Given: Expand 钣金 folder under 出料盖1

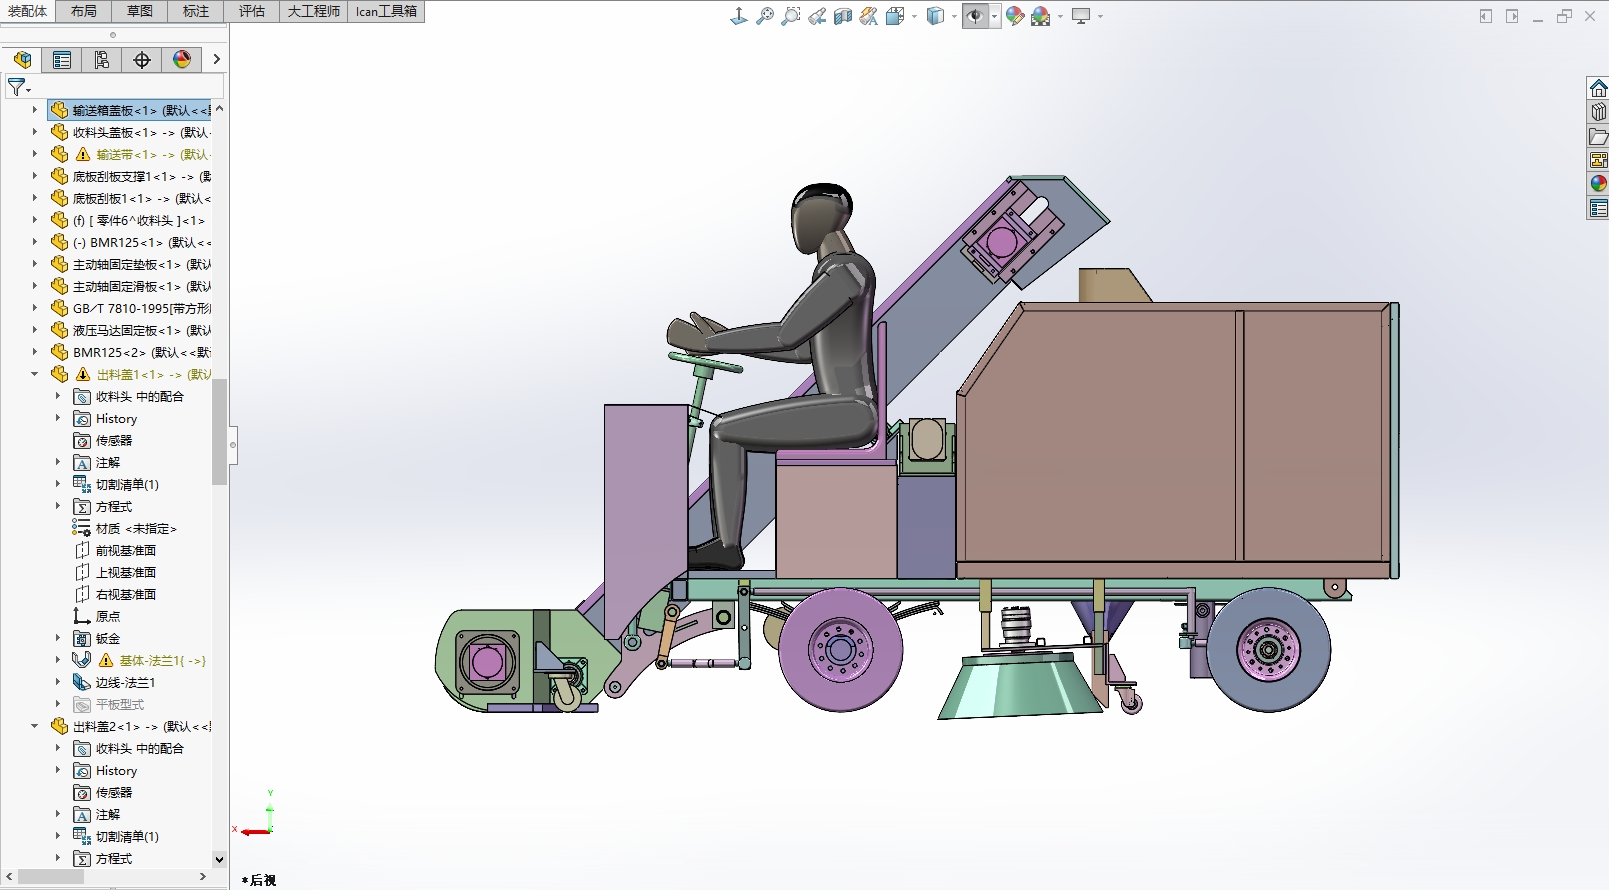Looking at the screenshot, I should click(58, 638).
